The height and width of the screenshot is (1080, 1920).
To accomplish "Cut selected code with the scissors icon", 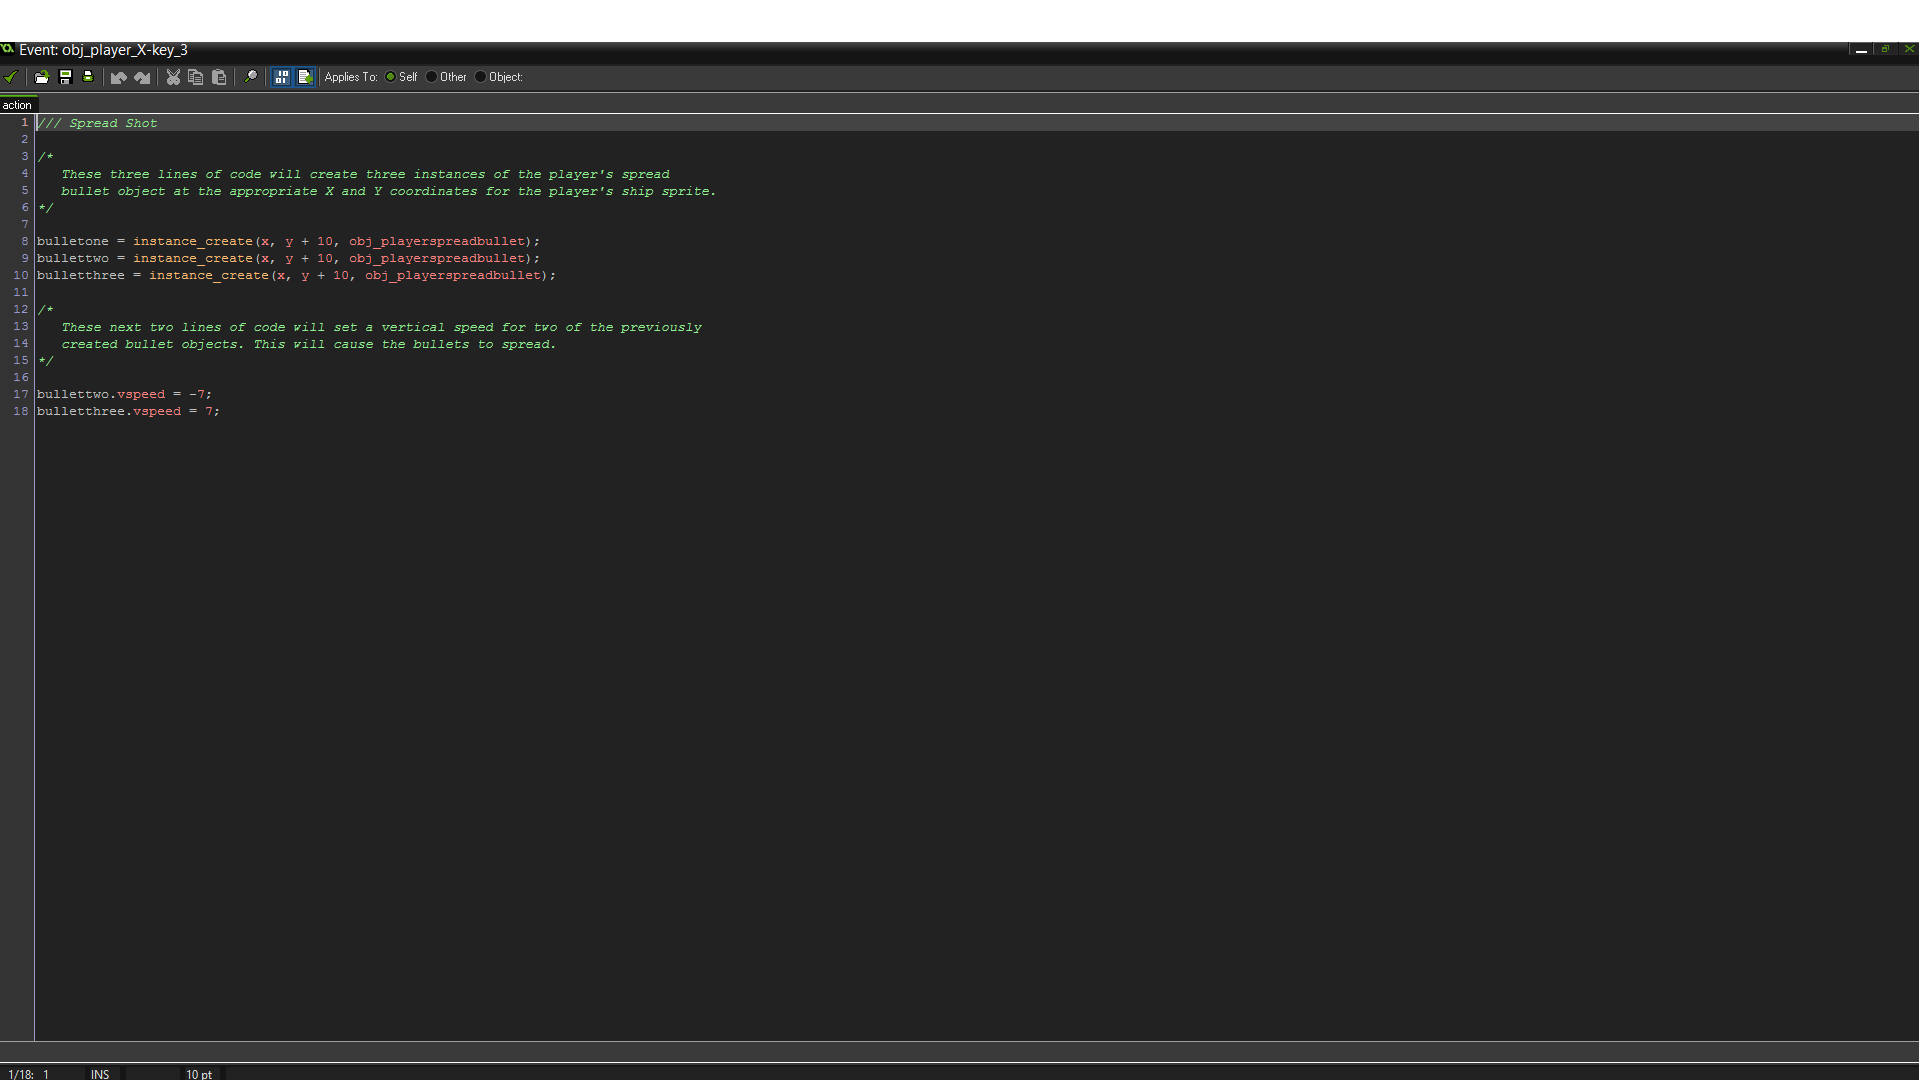I will point(172,77).
